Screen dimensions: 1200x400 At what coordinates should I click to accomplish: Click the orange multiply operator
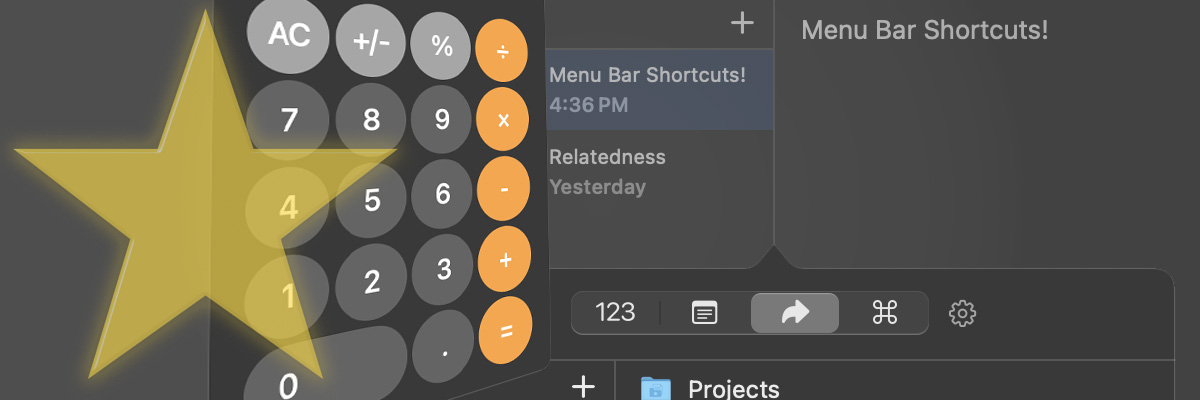[503, 120]
